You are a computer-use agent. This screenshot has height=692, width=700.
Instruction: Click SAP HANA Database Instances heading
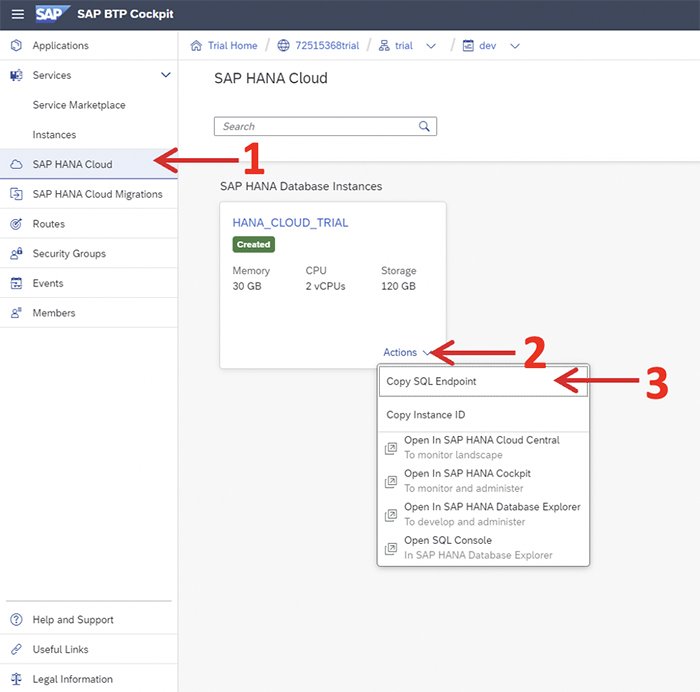(301, 186)
